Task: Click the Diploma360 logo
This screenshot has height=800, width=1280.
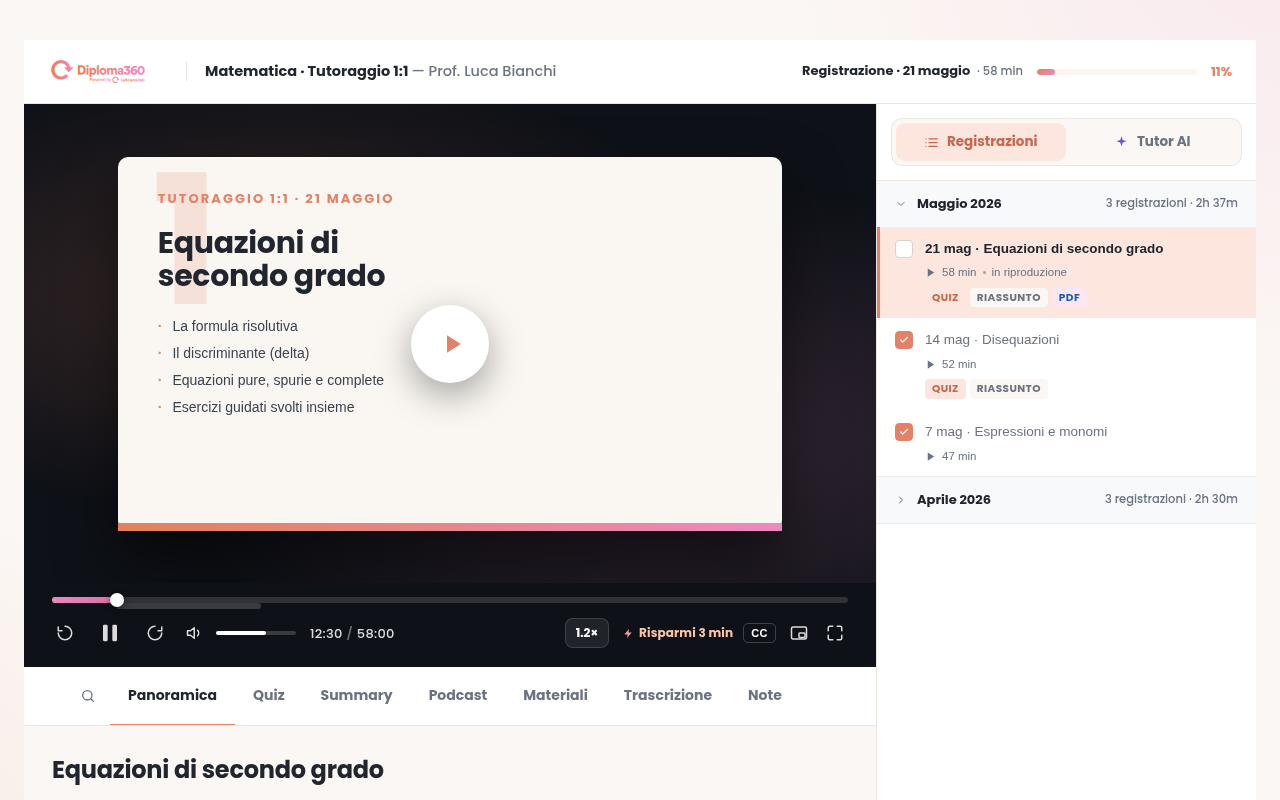Action: [98, 71]
